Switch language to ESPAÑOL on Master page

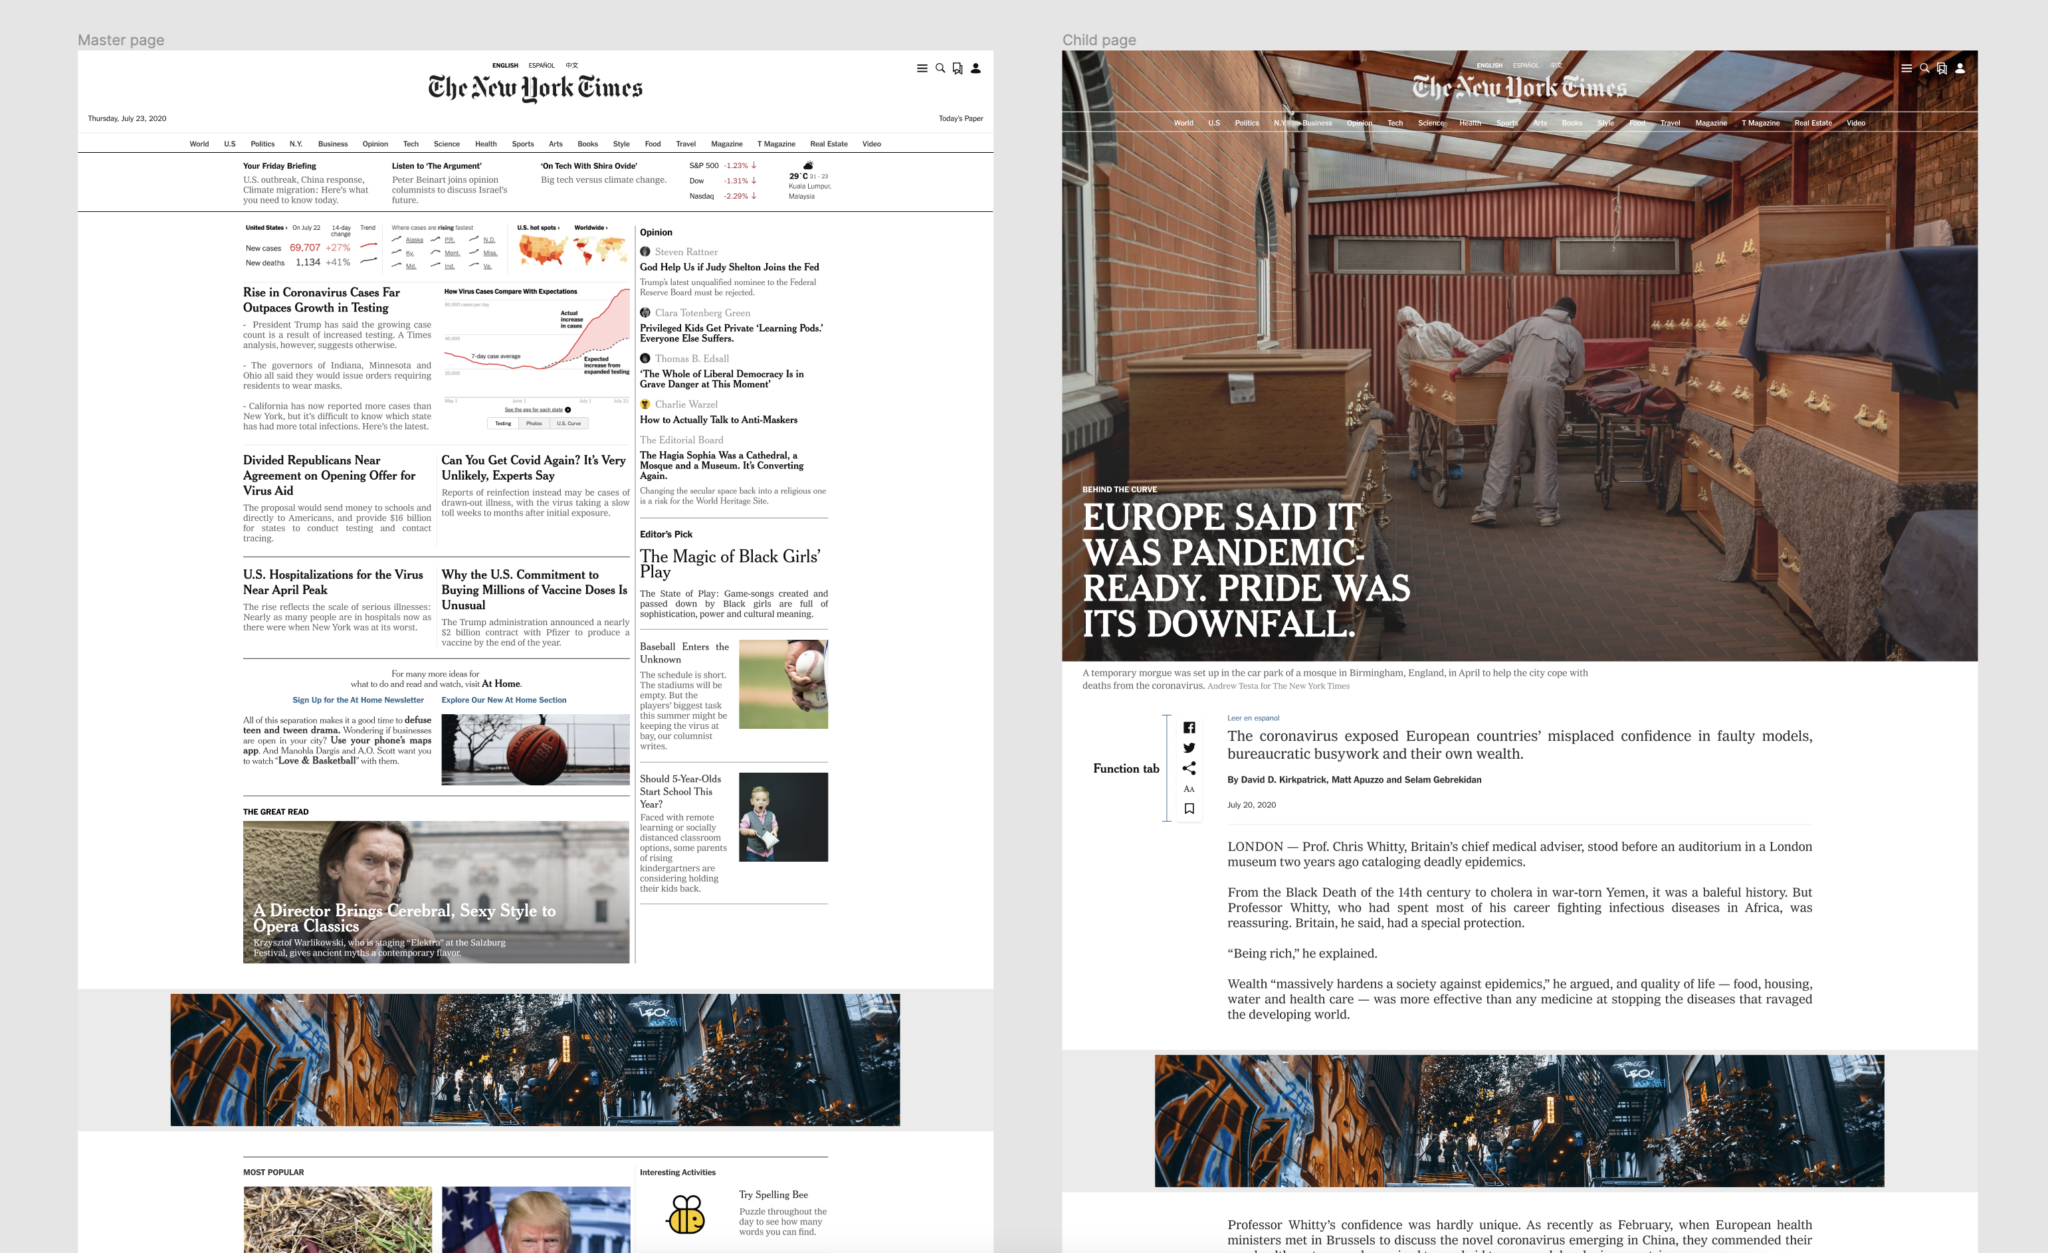tap(542, 66)
